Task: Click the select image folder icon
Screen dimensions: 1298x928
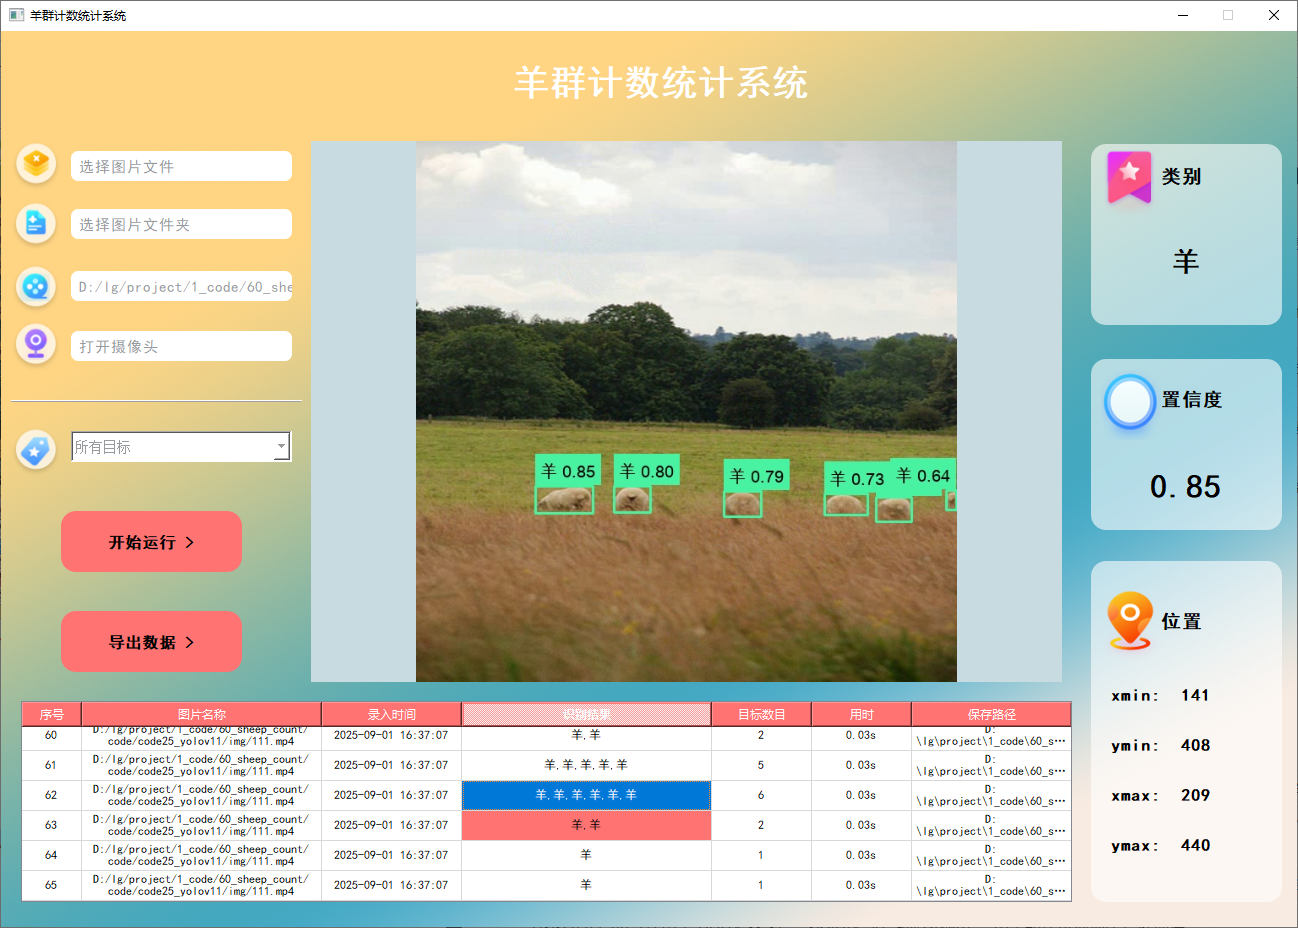Action: [x=36, y=224]
